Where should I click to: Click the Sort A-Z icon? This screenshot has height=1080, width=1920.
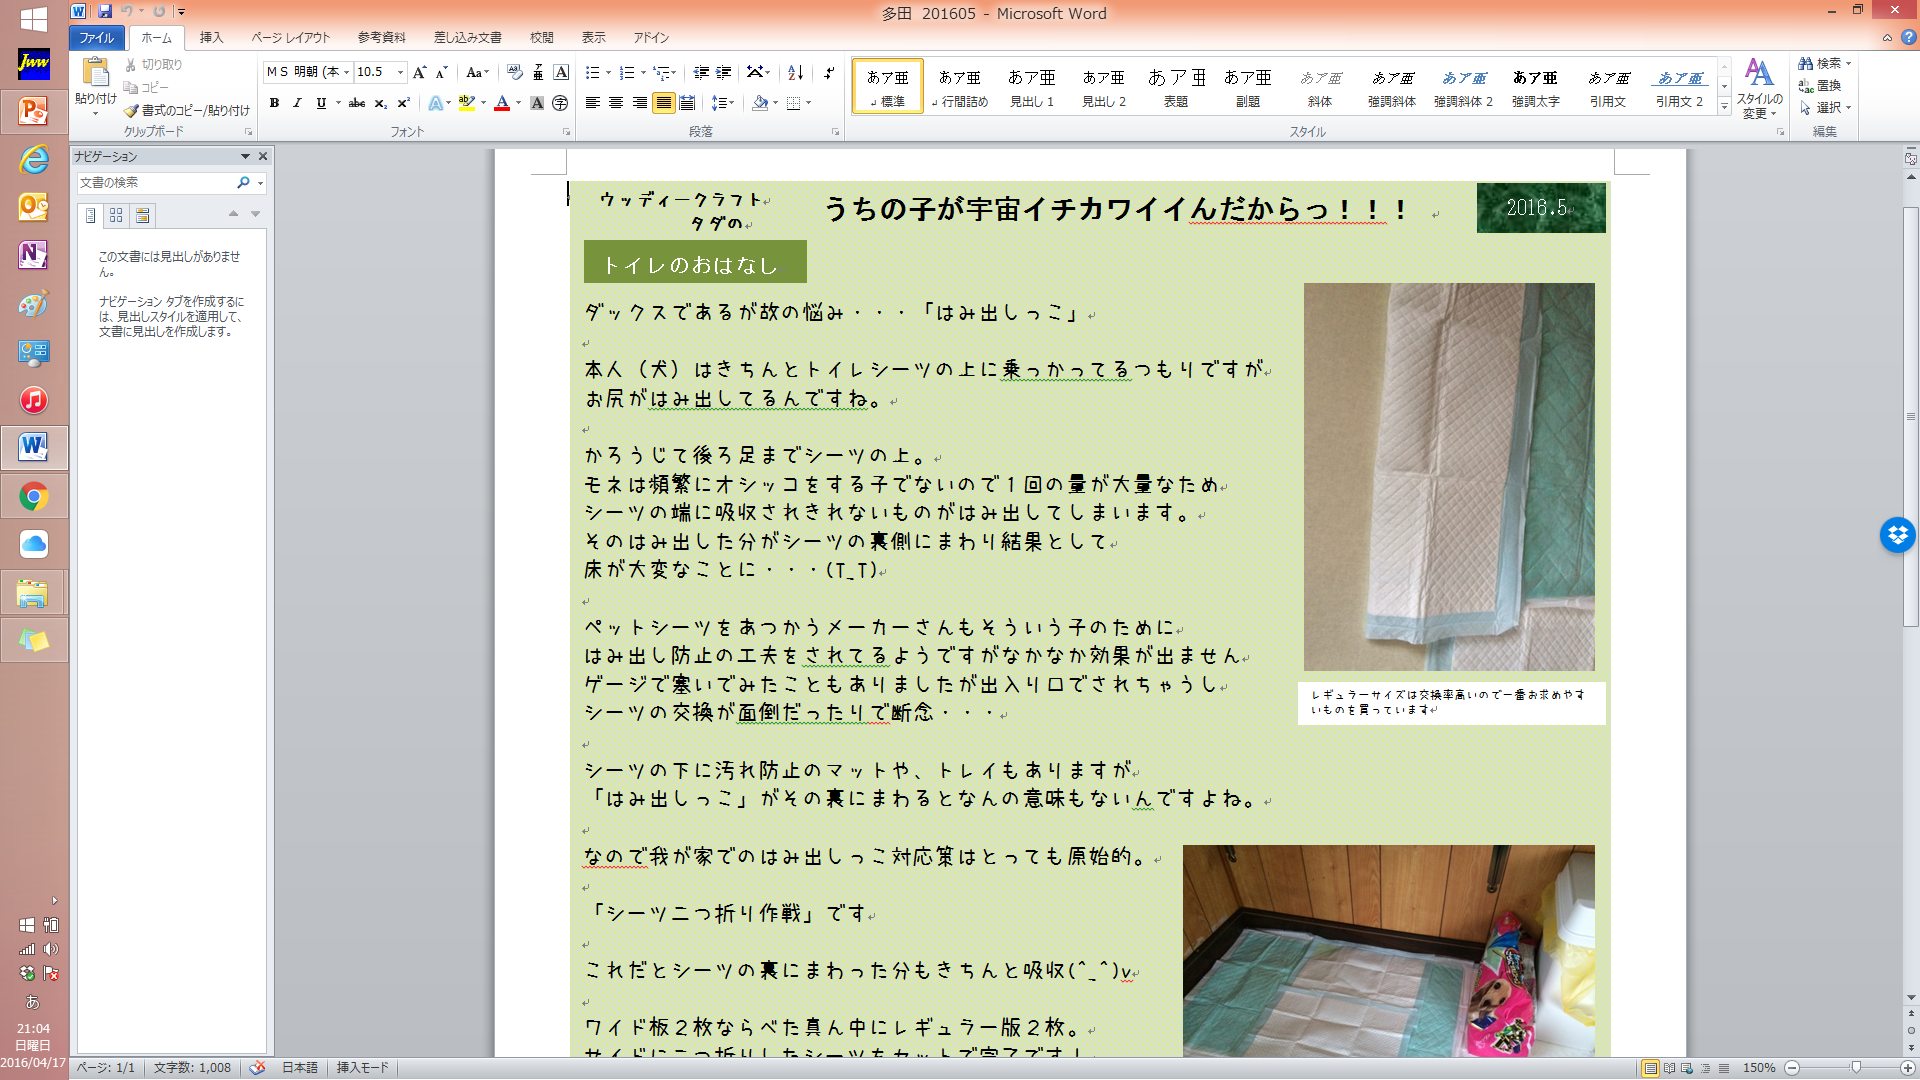[x=796, y=72]
